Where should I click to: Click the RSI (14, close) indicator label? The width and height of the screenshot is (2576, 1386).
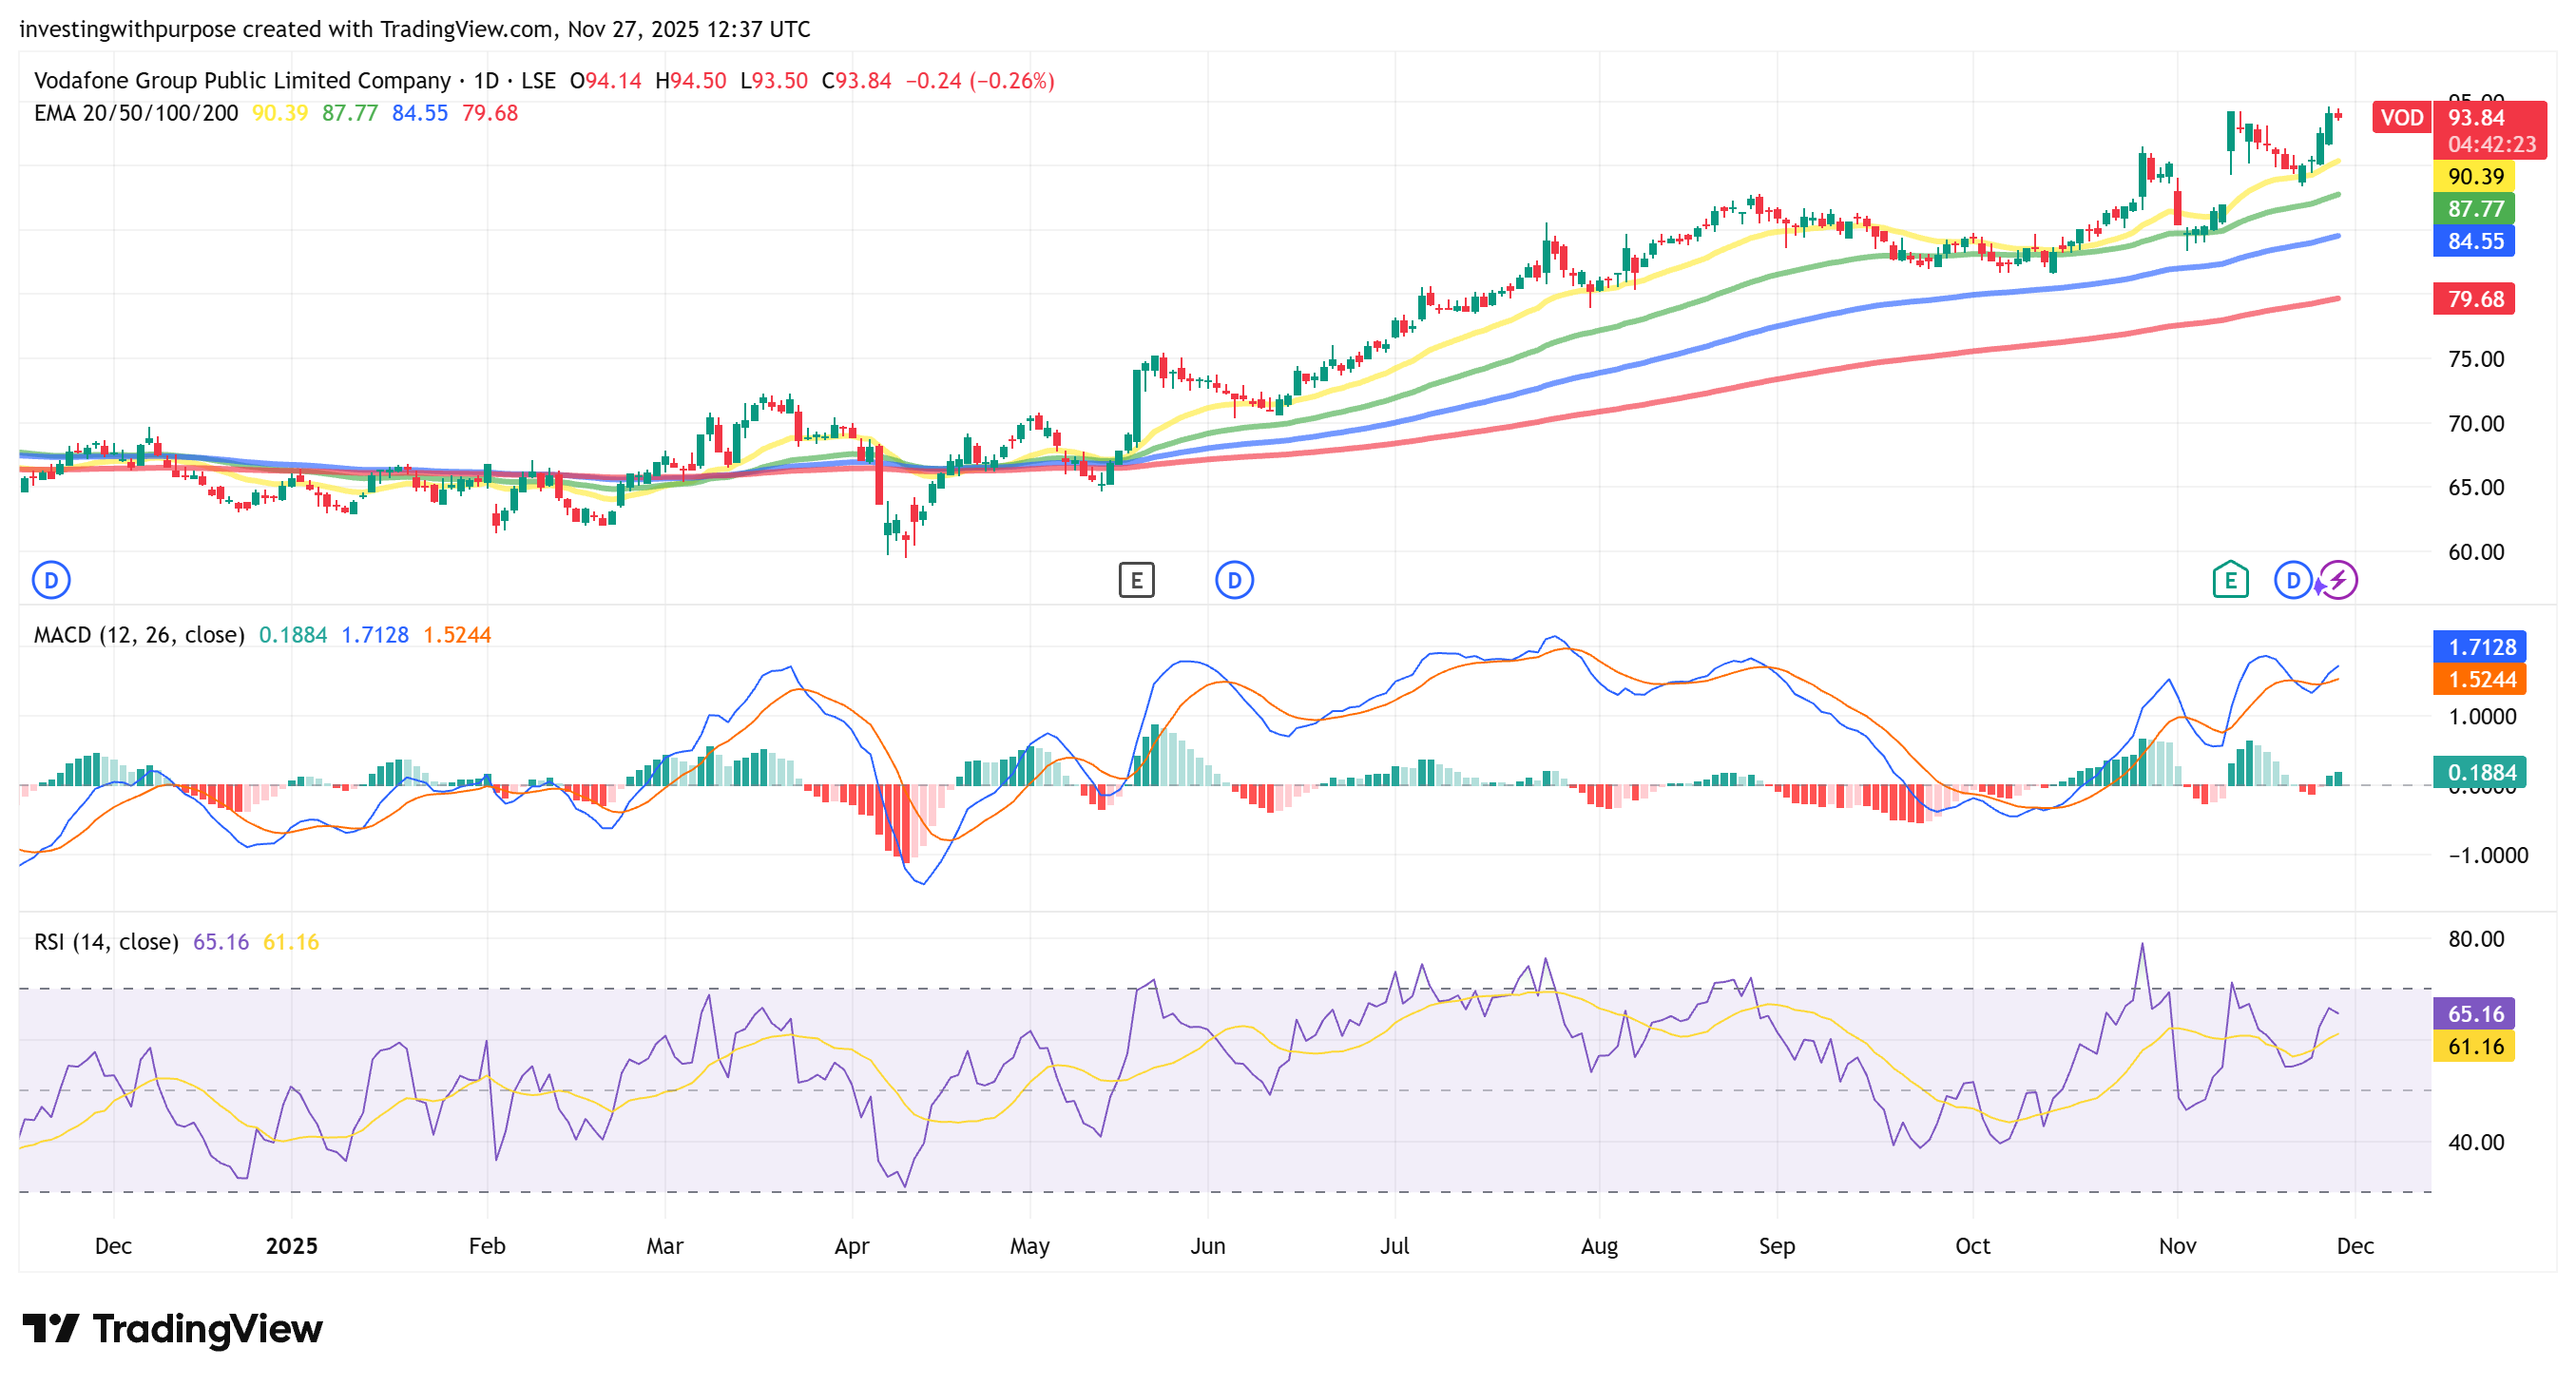106,942
